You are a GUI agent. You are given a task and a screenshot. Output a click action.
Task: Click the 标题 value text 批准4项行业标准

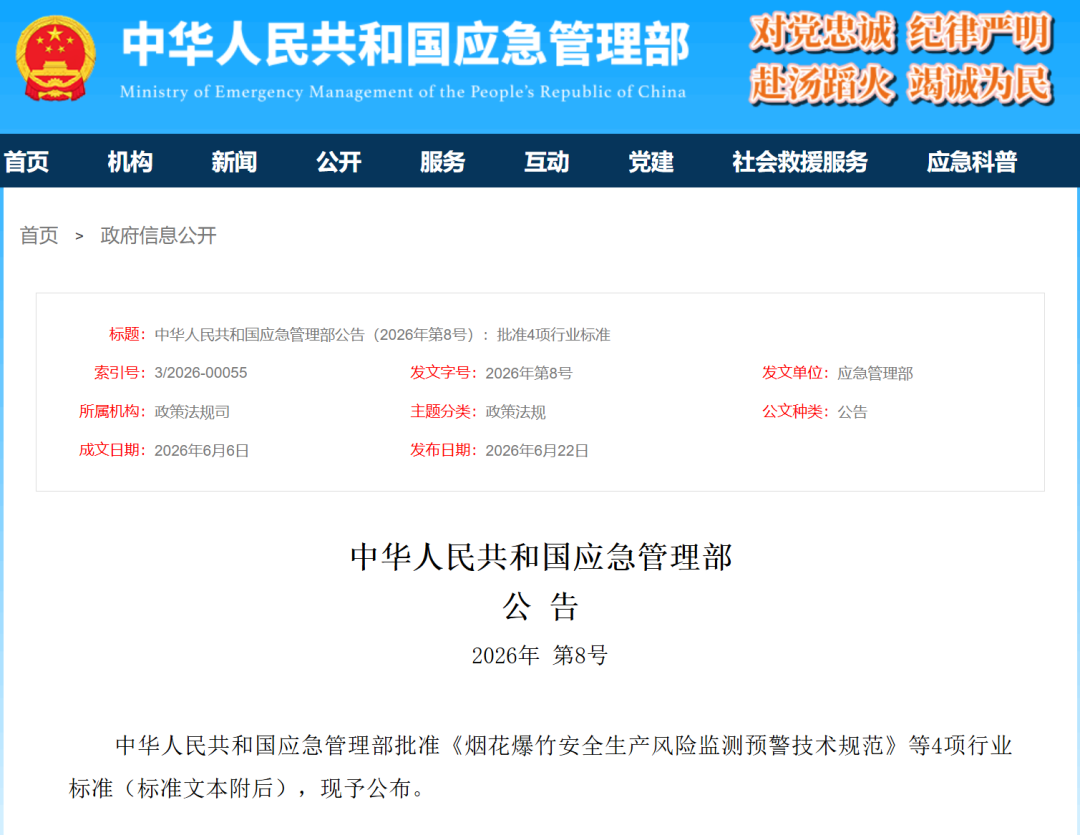554,335
